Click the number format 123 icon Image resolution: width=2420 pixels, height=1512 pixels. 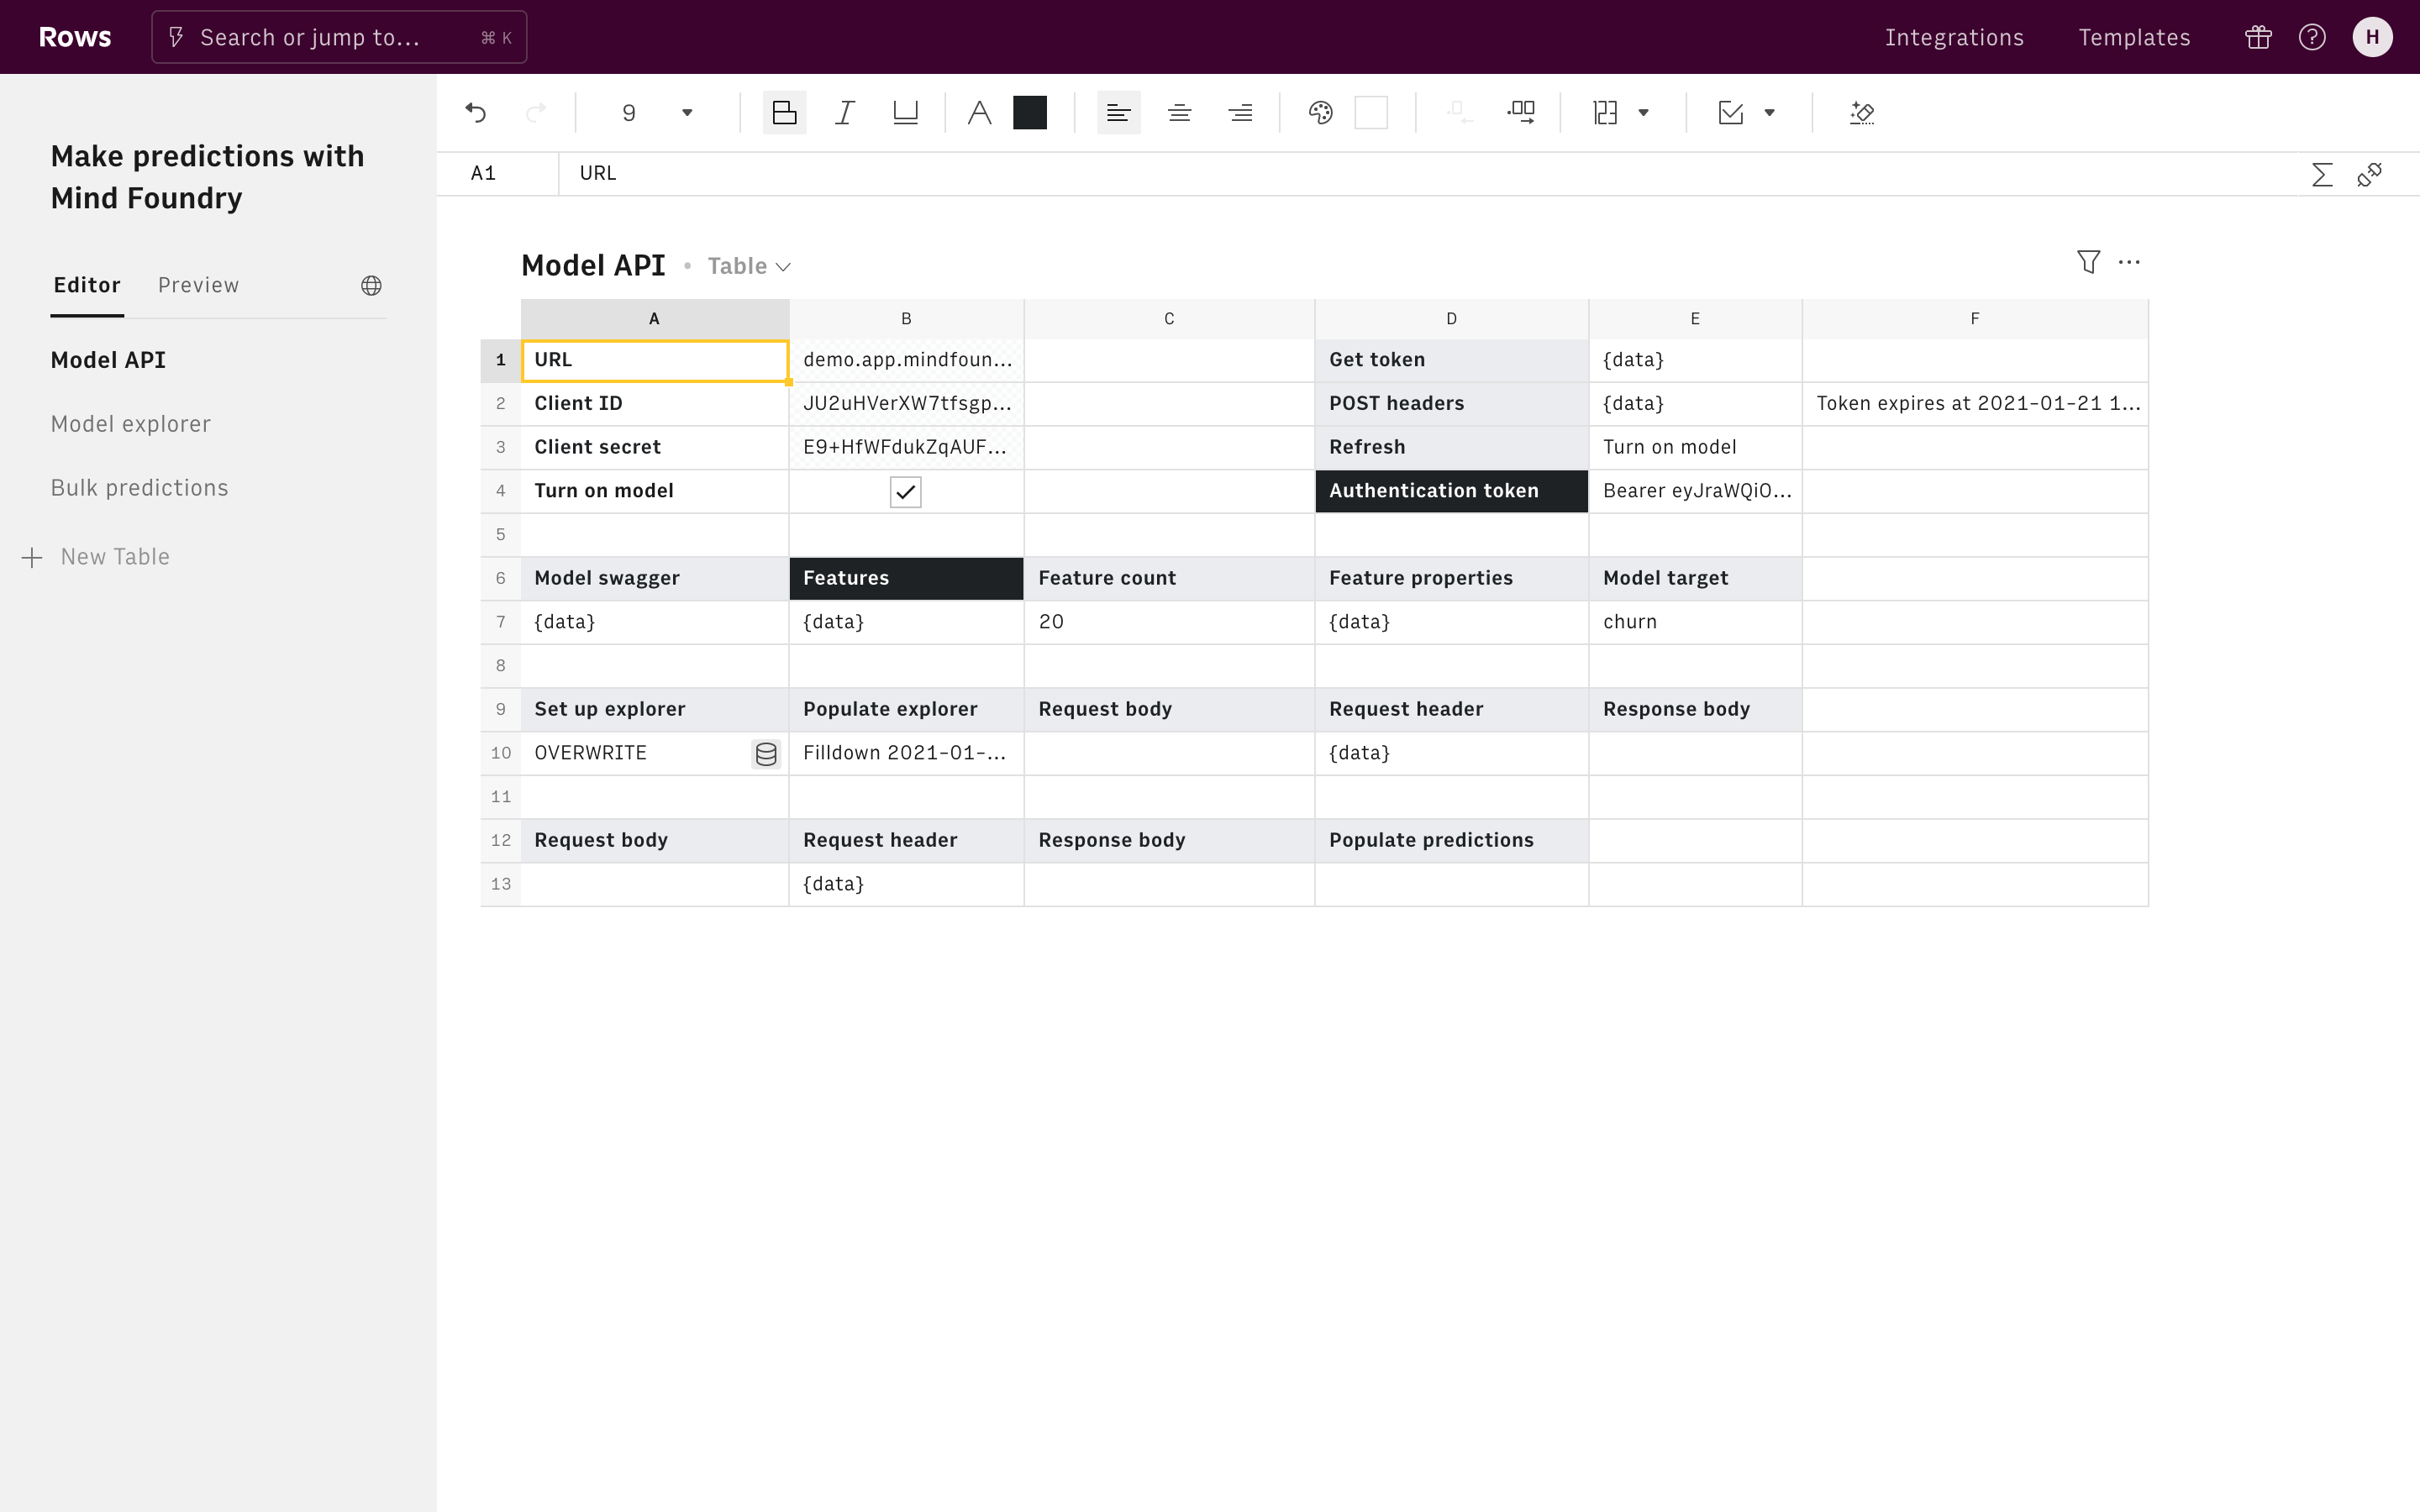coord(1605,113)
